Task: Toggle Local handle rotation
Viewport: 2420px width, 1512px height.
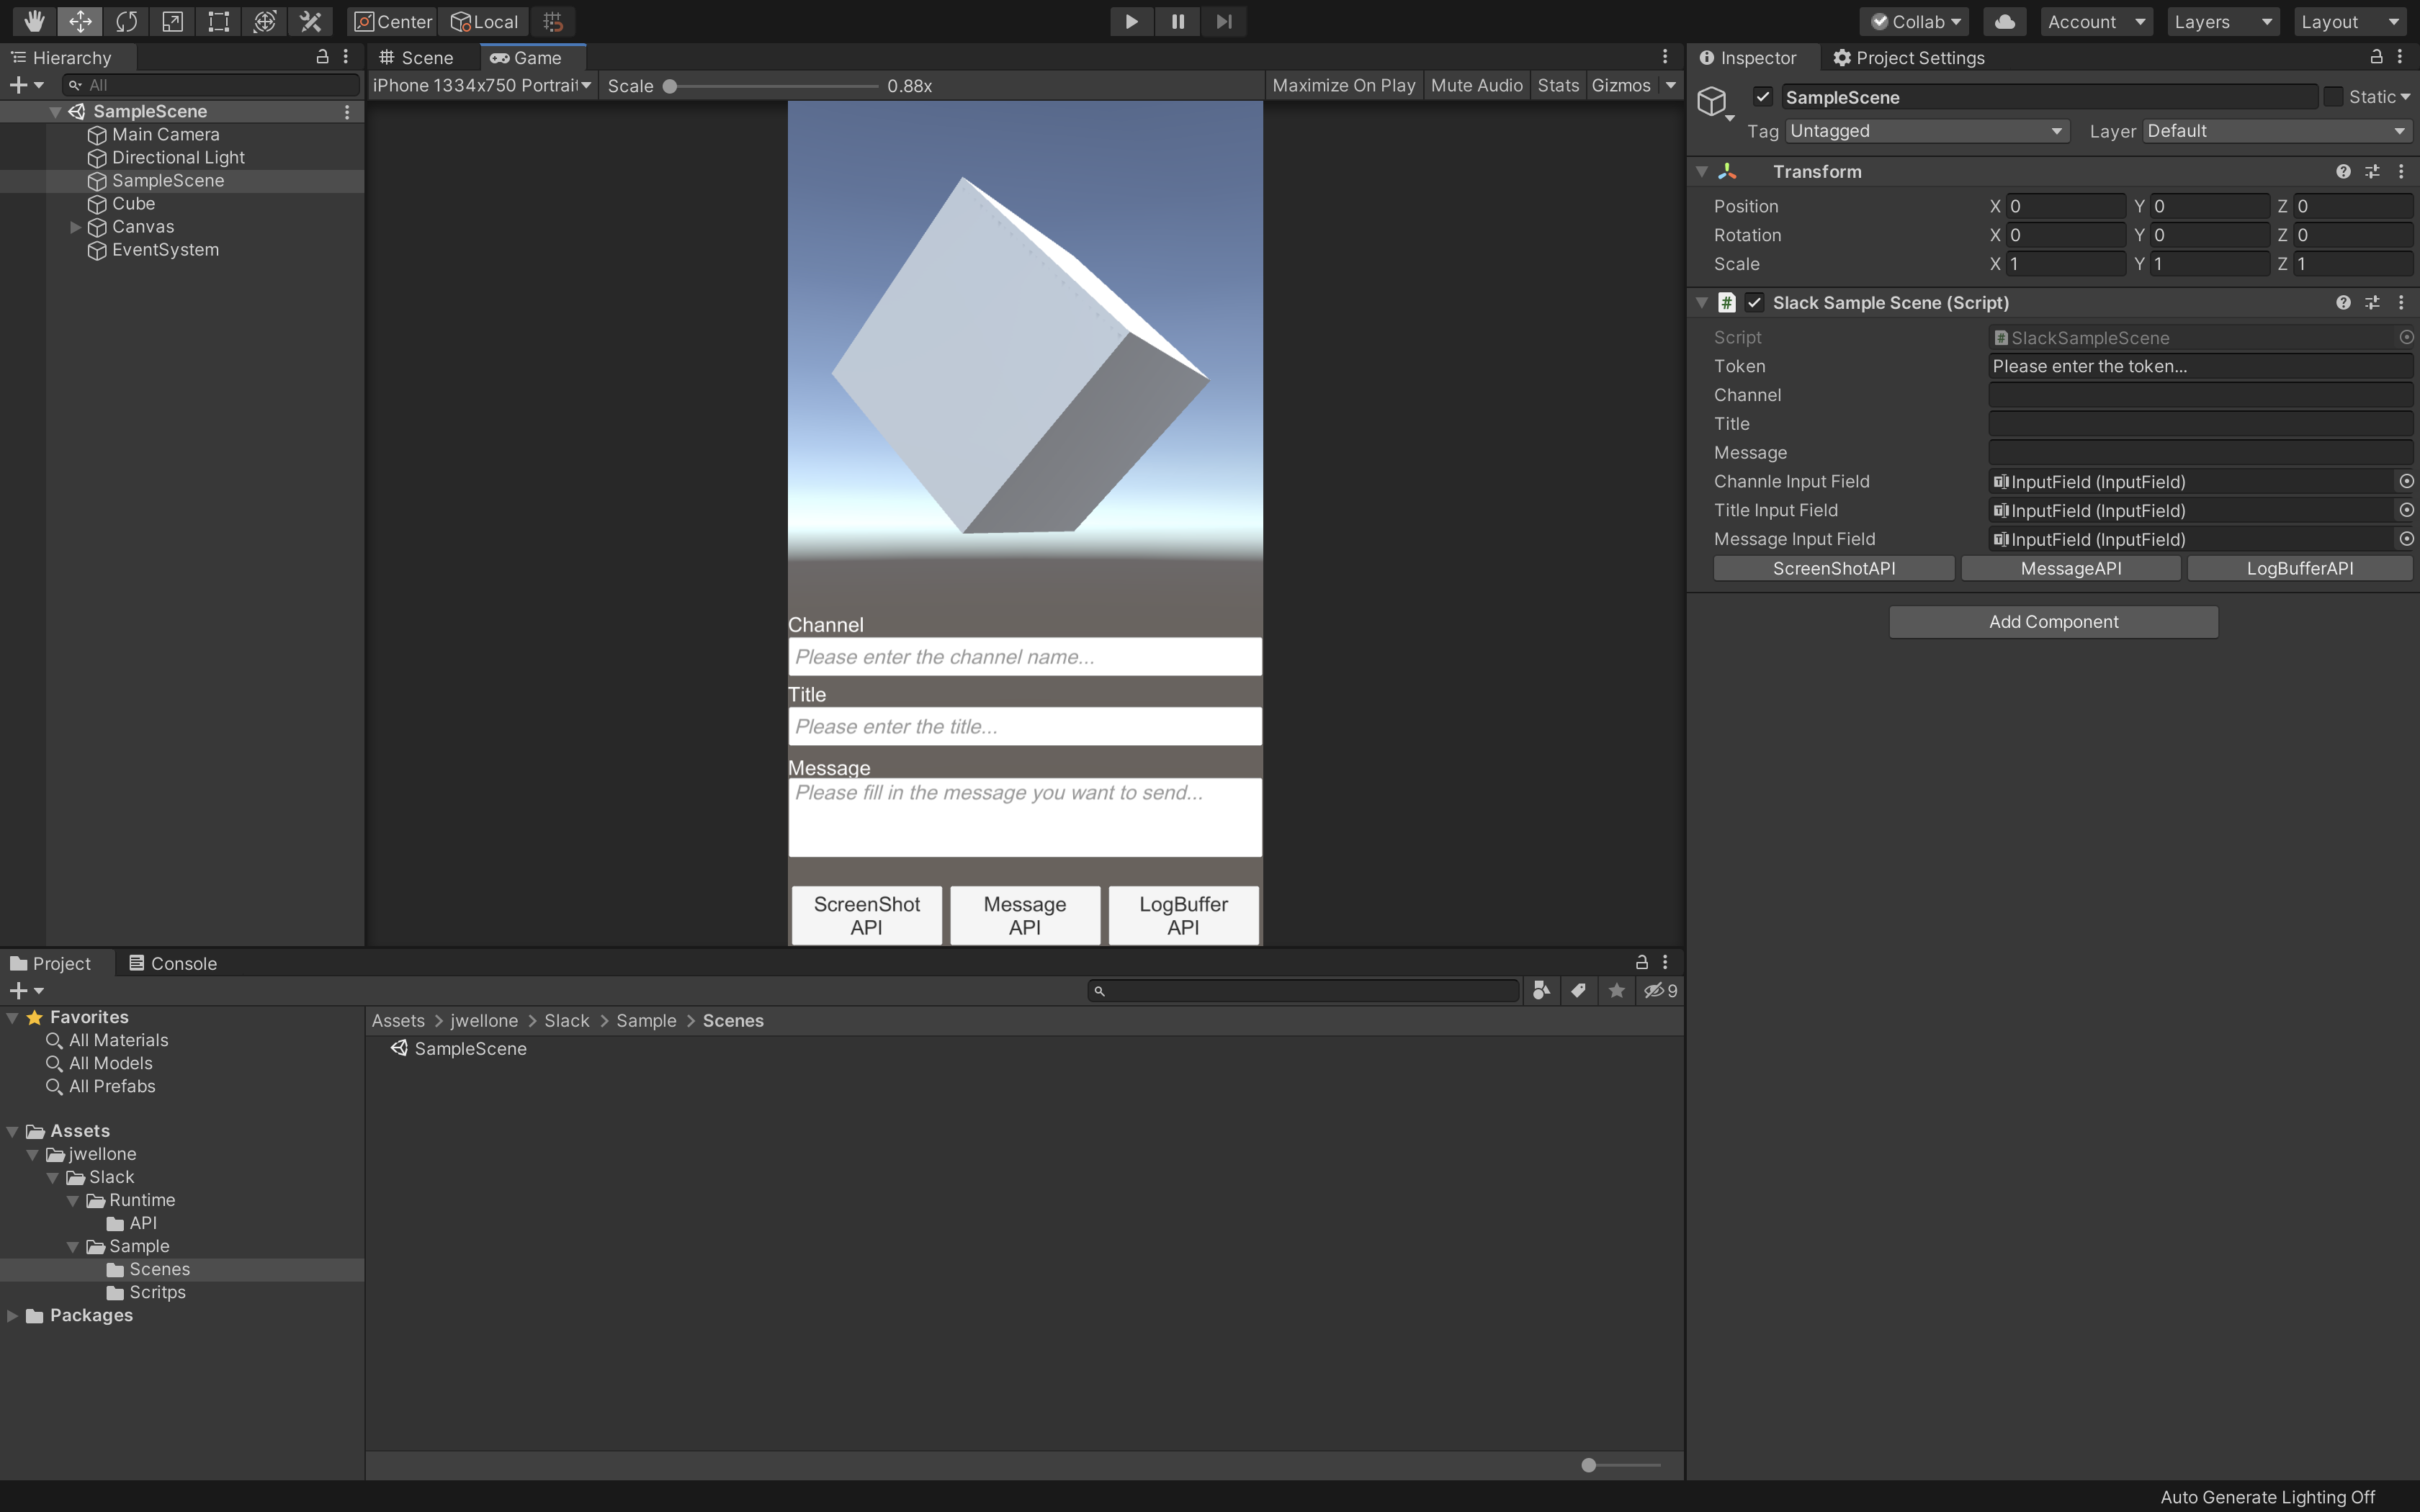Action: point(484,21)
